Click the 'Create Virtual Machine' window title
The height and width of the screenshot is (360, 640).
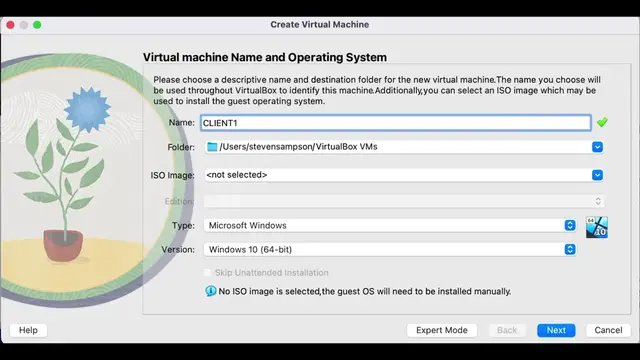coord(320,24)
